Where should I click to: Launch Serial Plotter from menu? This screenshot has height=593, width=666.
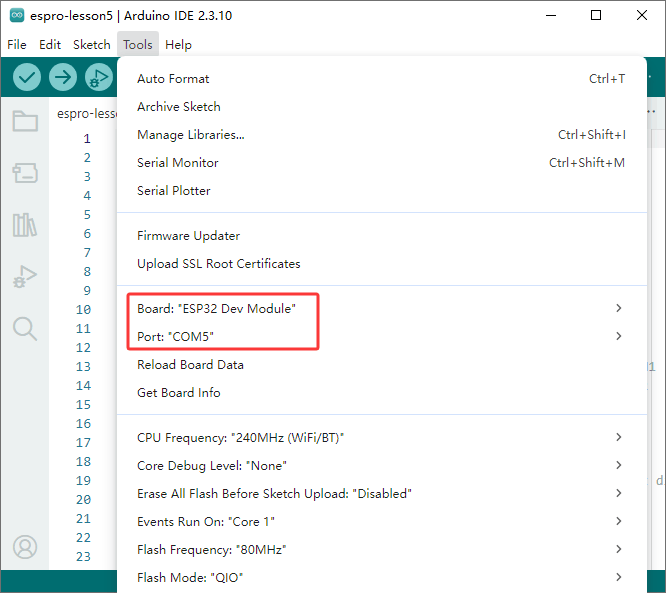click(x=381, y=191)
